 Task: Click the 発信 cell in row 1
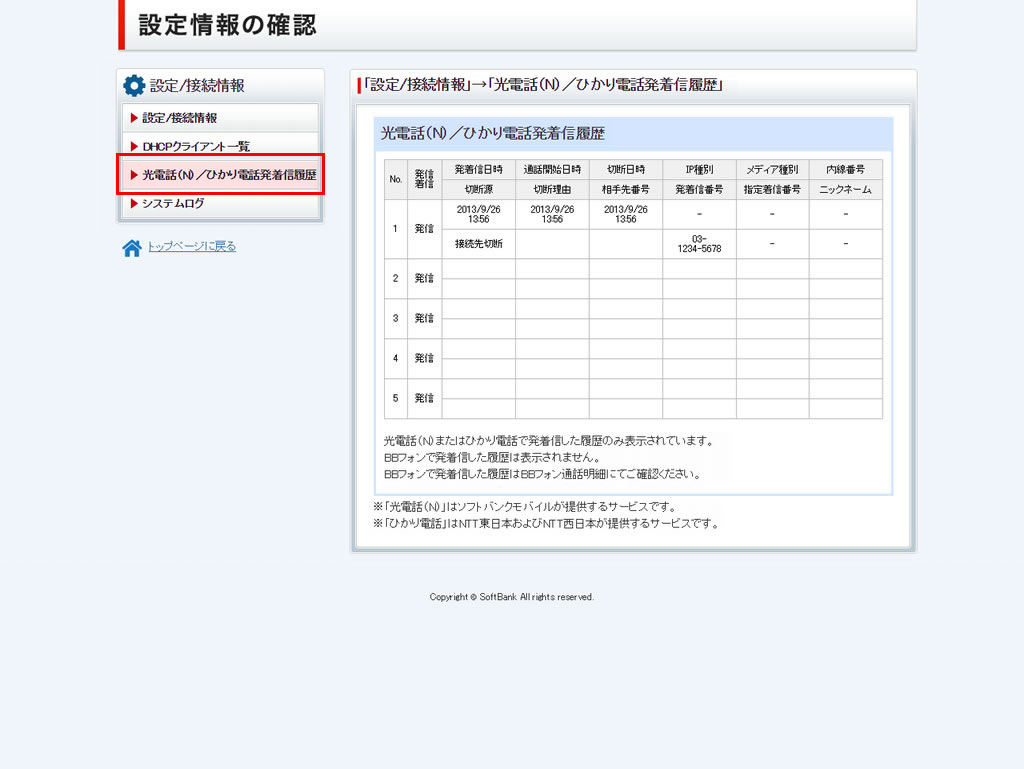424,229
